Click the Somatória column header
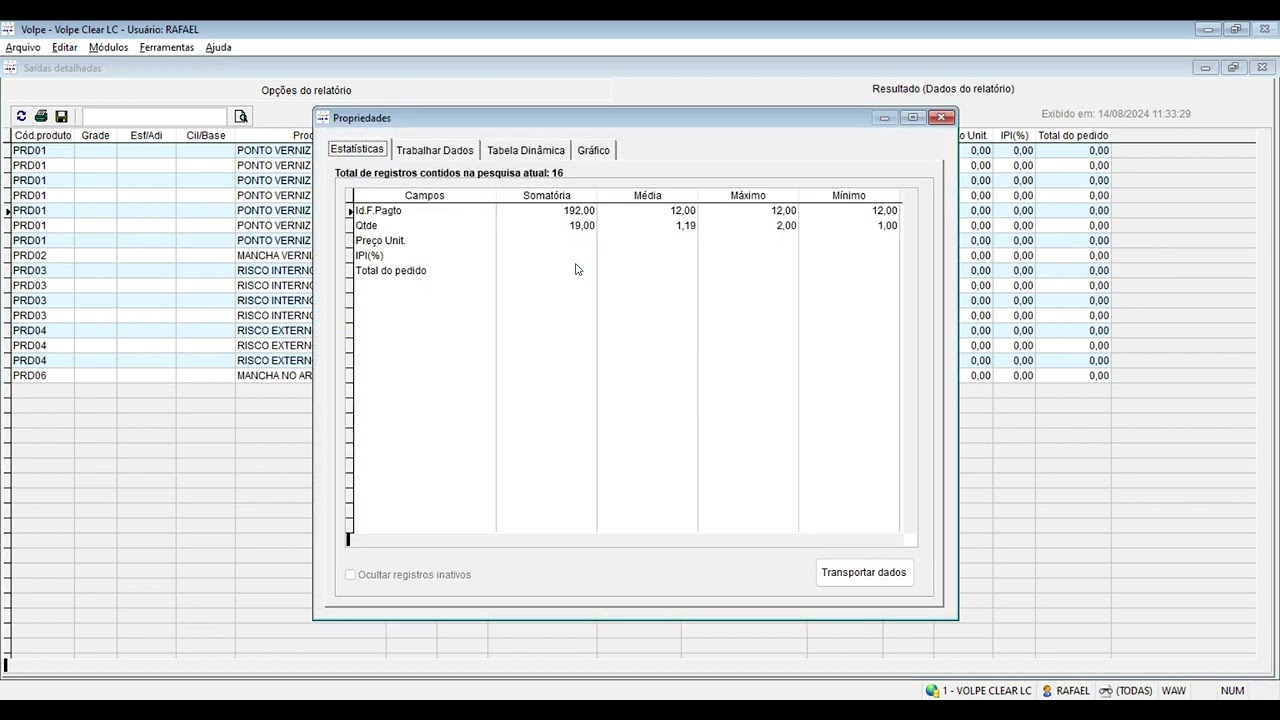This screenshot has width=1280, height=720. pos(547,195)
